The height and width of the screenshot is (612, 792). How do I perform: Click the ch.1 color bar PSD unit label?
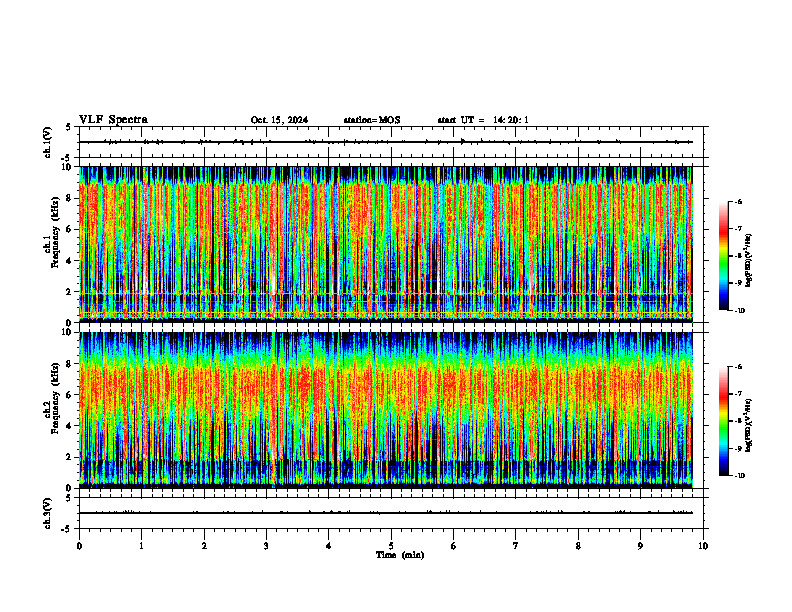749,260
